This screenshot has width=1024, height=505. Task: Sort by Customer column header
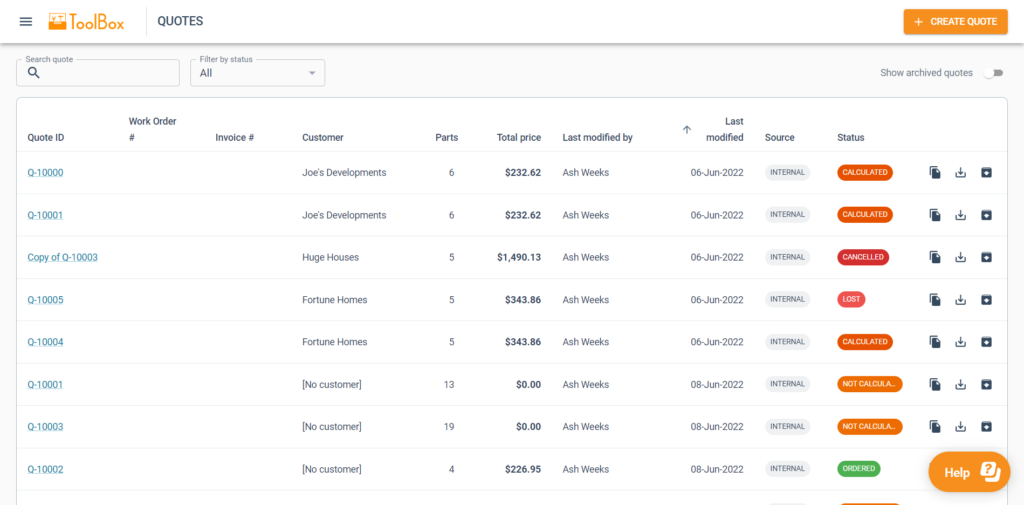point(322,138)
